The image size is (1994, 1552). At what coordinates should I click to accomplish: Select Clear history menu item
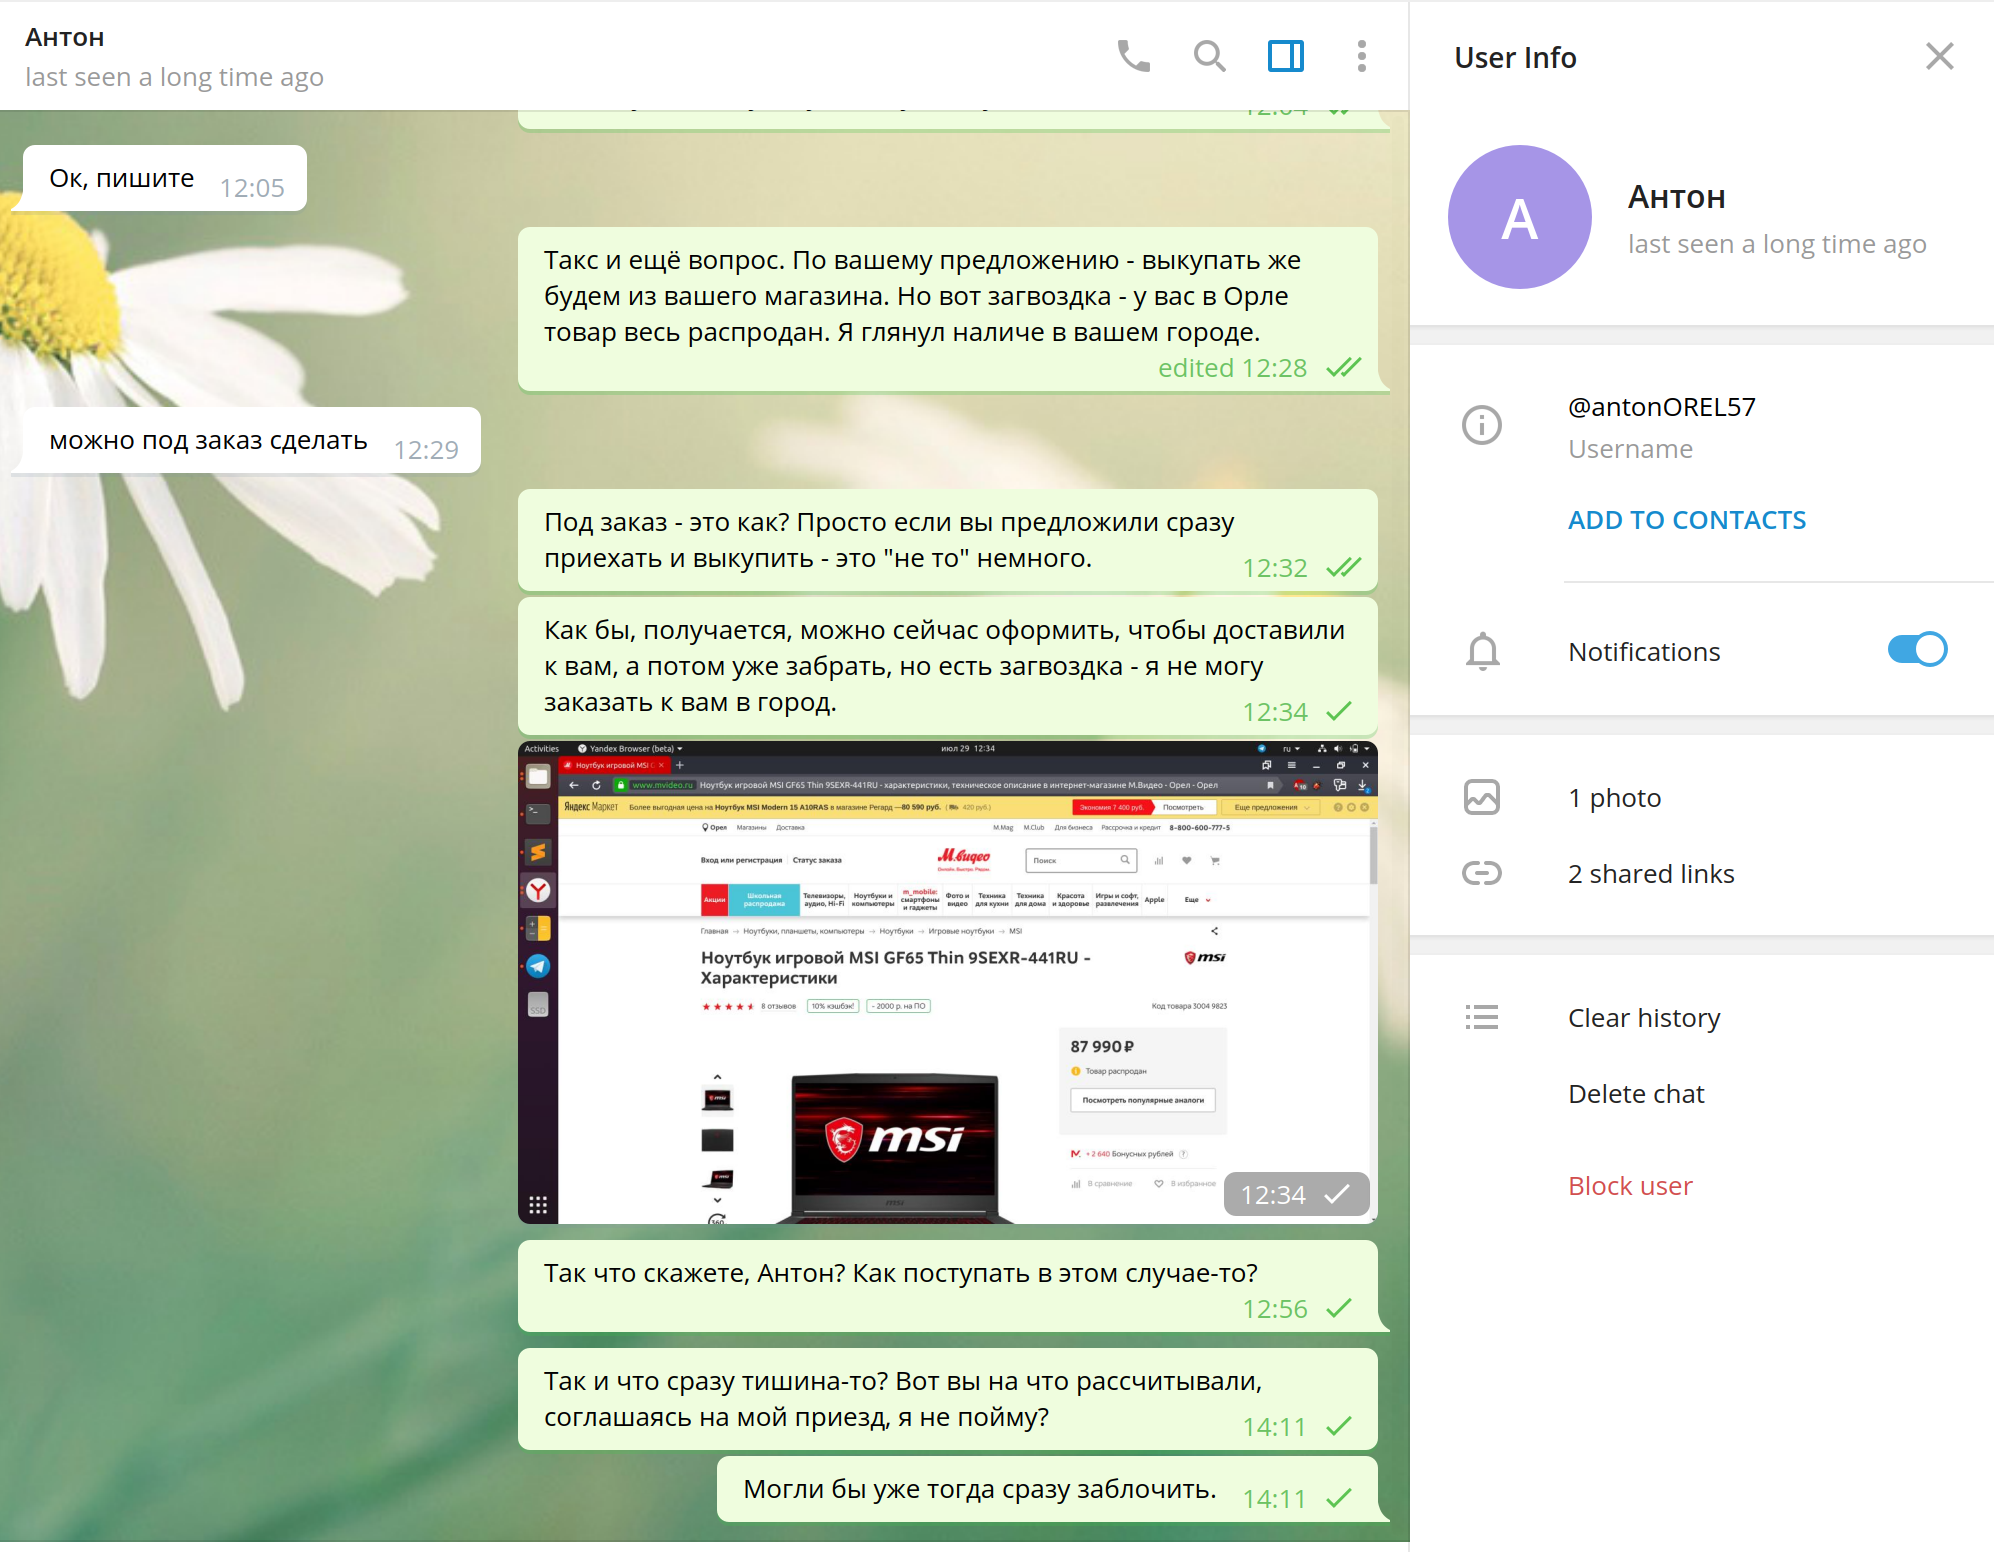click(x=1644, y=1016)
